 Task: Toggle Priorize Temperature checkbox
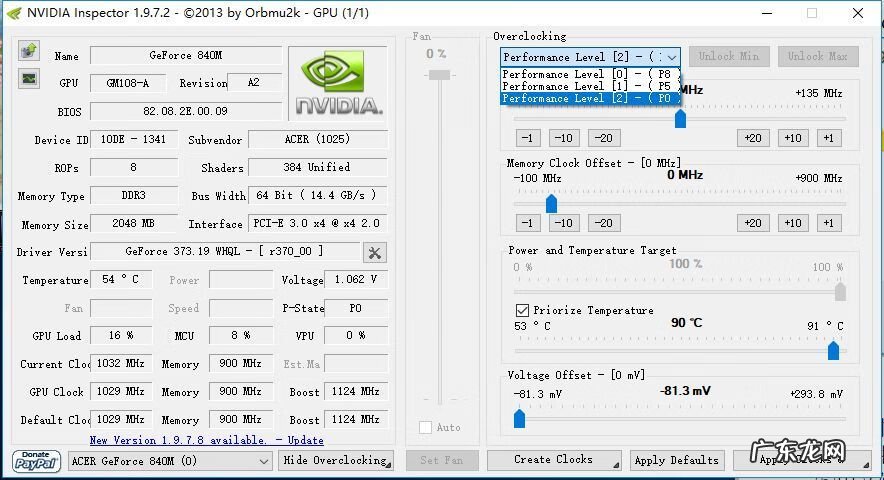(x=522, y=310)
